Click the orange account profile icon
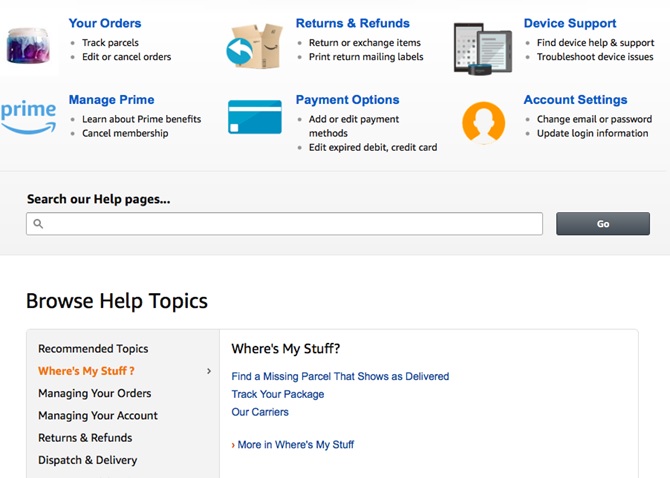670x478 pixels. pos(483,122)
